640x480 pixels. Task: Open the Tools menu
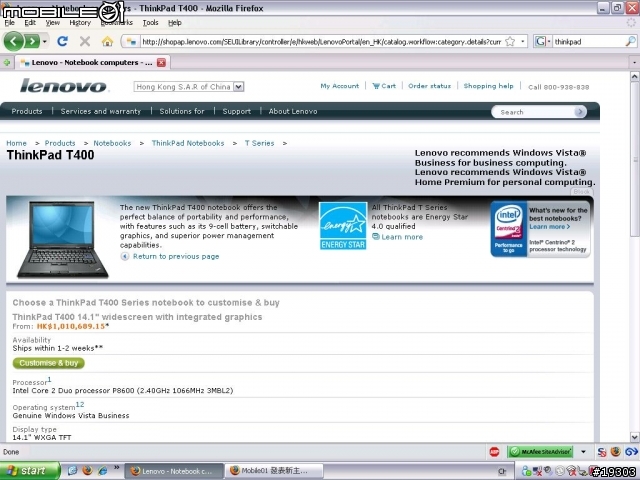point(150,23)
